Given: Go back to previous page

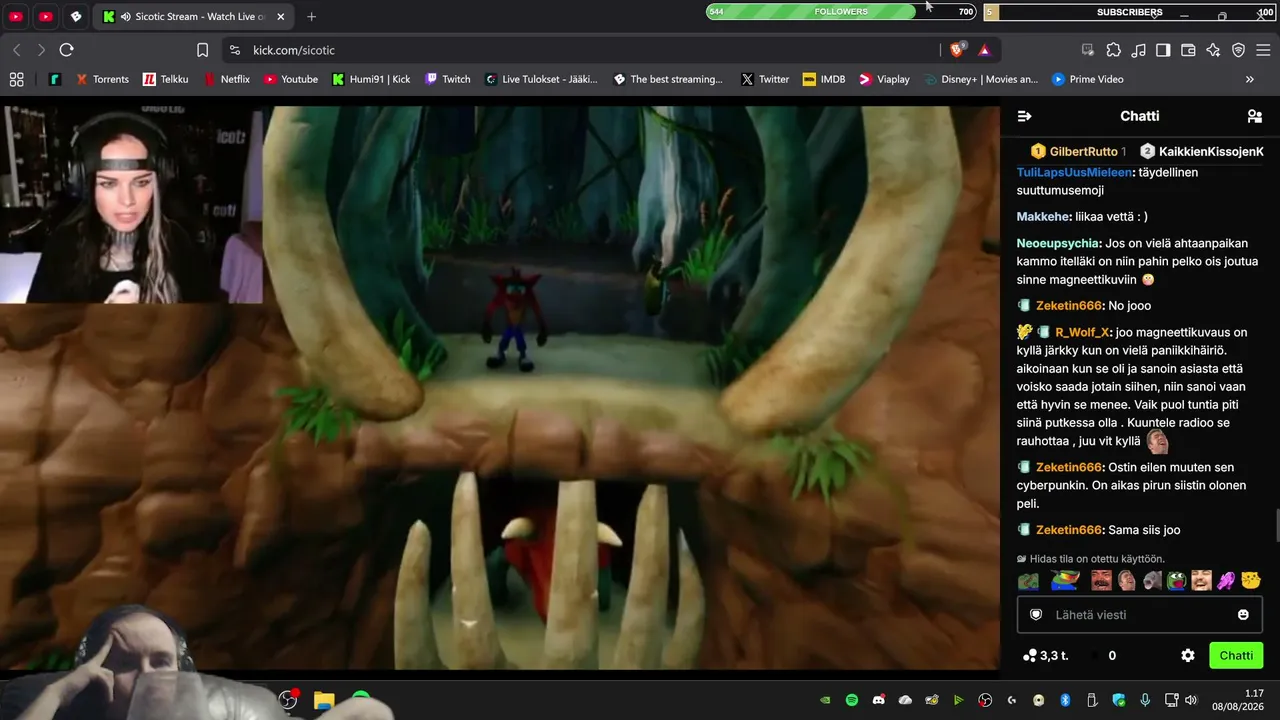Looking at the screenshot, I should pos(17,50).
